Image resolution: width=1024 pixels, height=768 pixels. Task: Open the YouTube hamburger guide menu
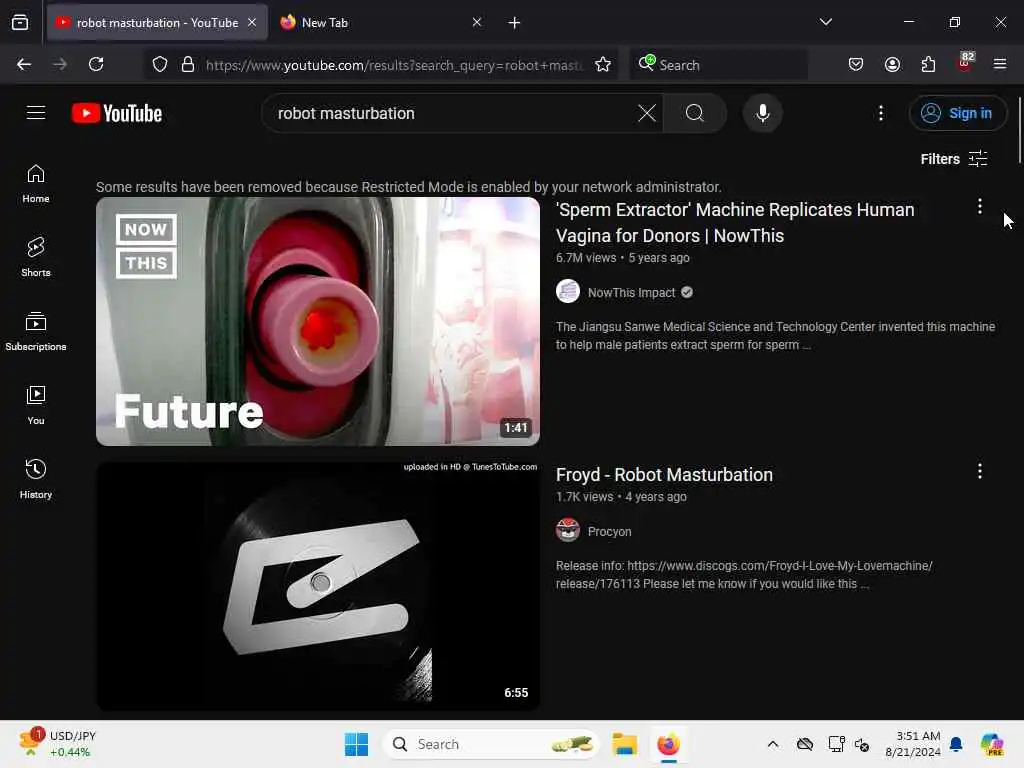tap(36, 113)
